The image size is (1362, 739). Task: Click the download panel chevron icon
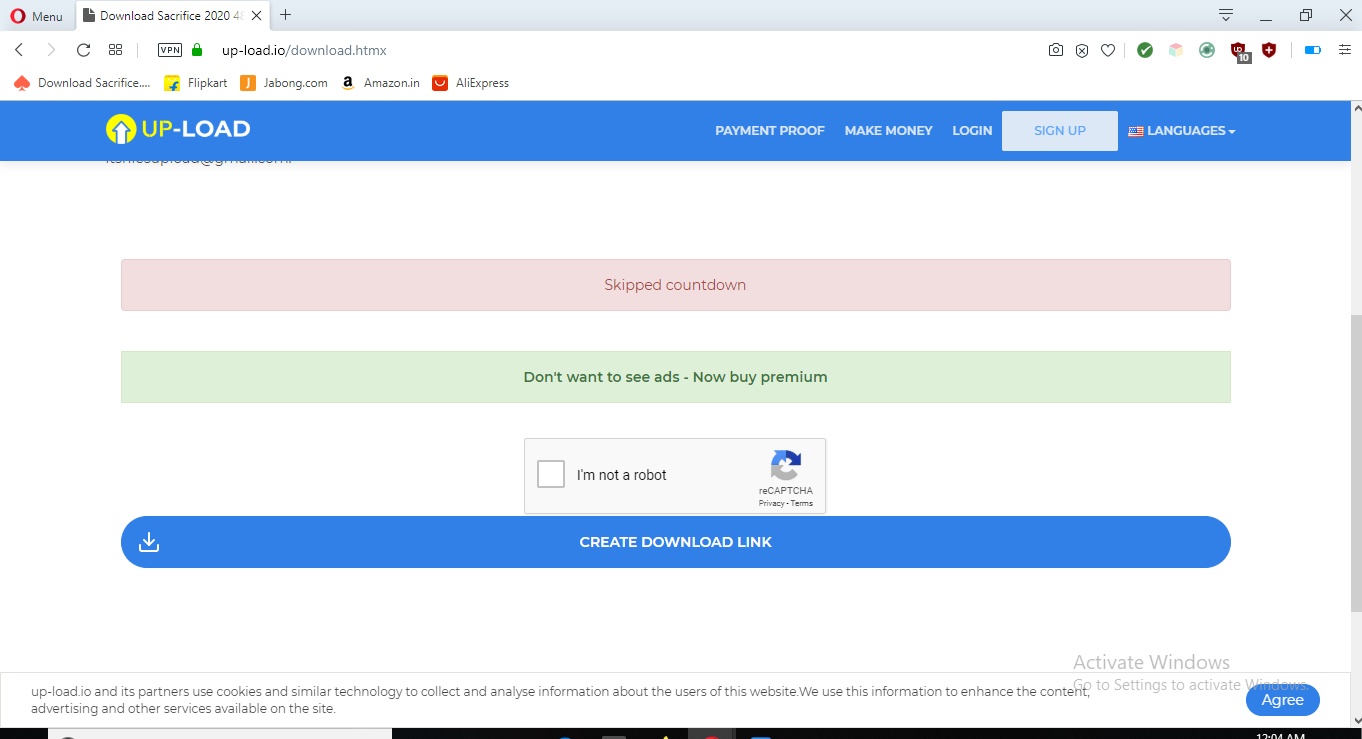(x=1224, y=15)
